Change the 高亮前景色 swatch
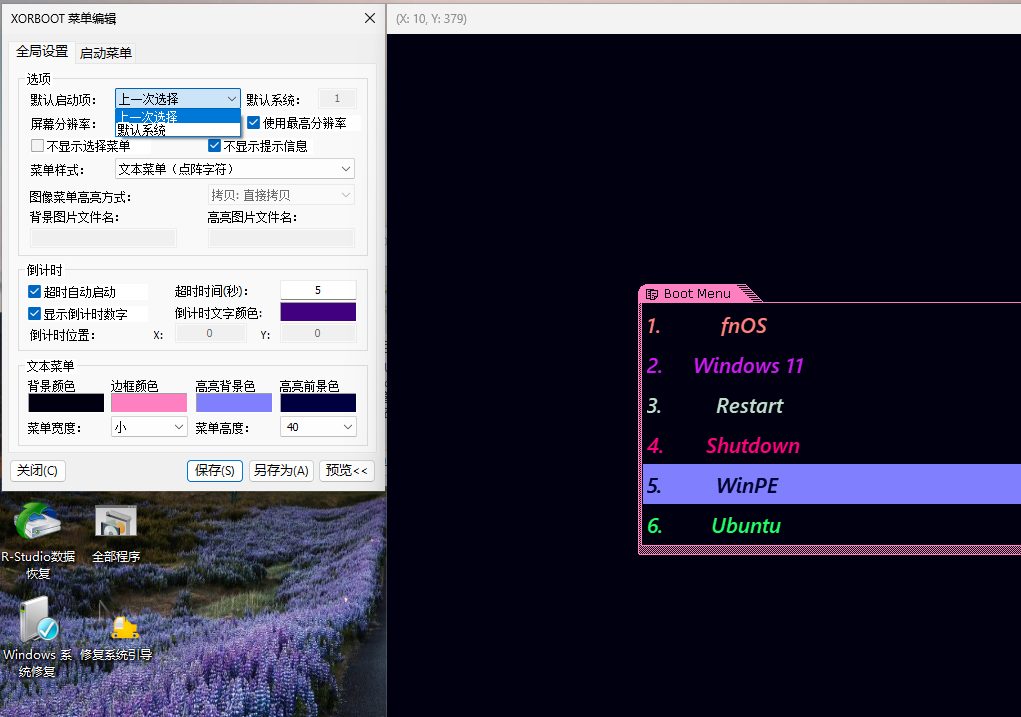The width and height of the screenshot is (1021, 717). (x=318, y=402)
